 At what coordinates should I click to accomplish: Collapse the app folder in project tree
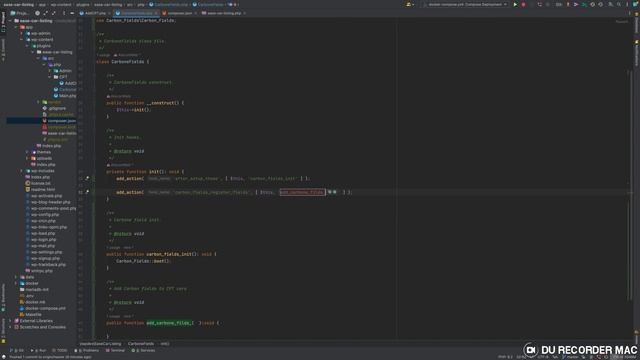pyautogui.click(x=16, y=27)
